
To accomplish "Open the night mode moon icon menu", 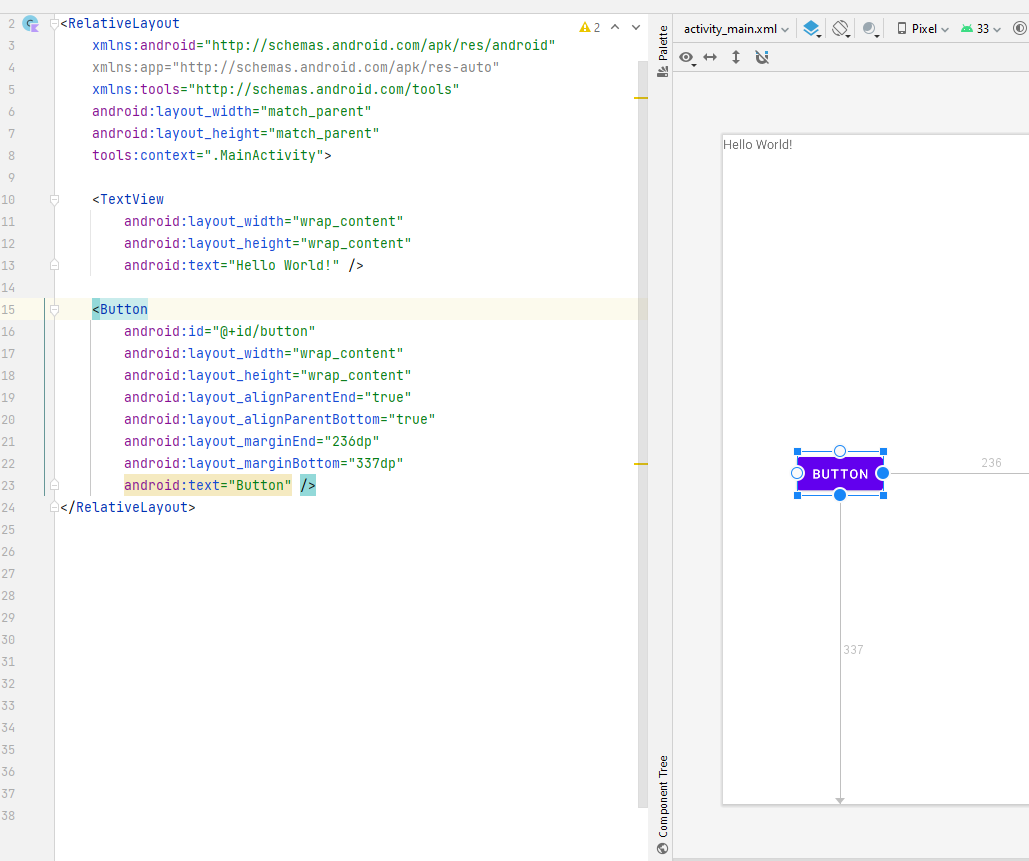I will [870, 29].
